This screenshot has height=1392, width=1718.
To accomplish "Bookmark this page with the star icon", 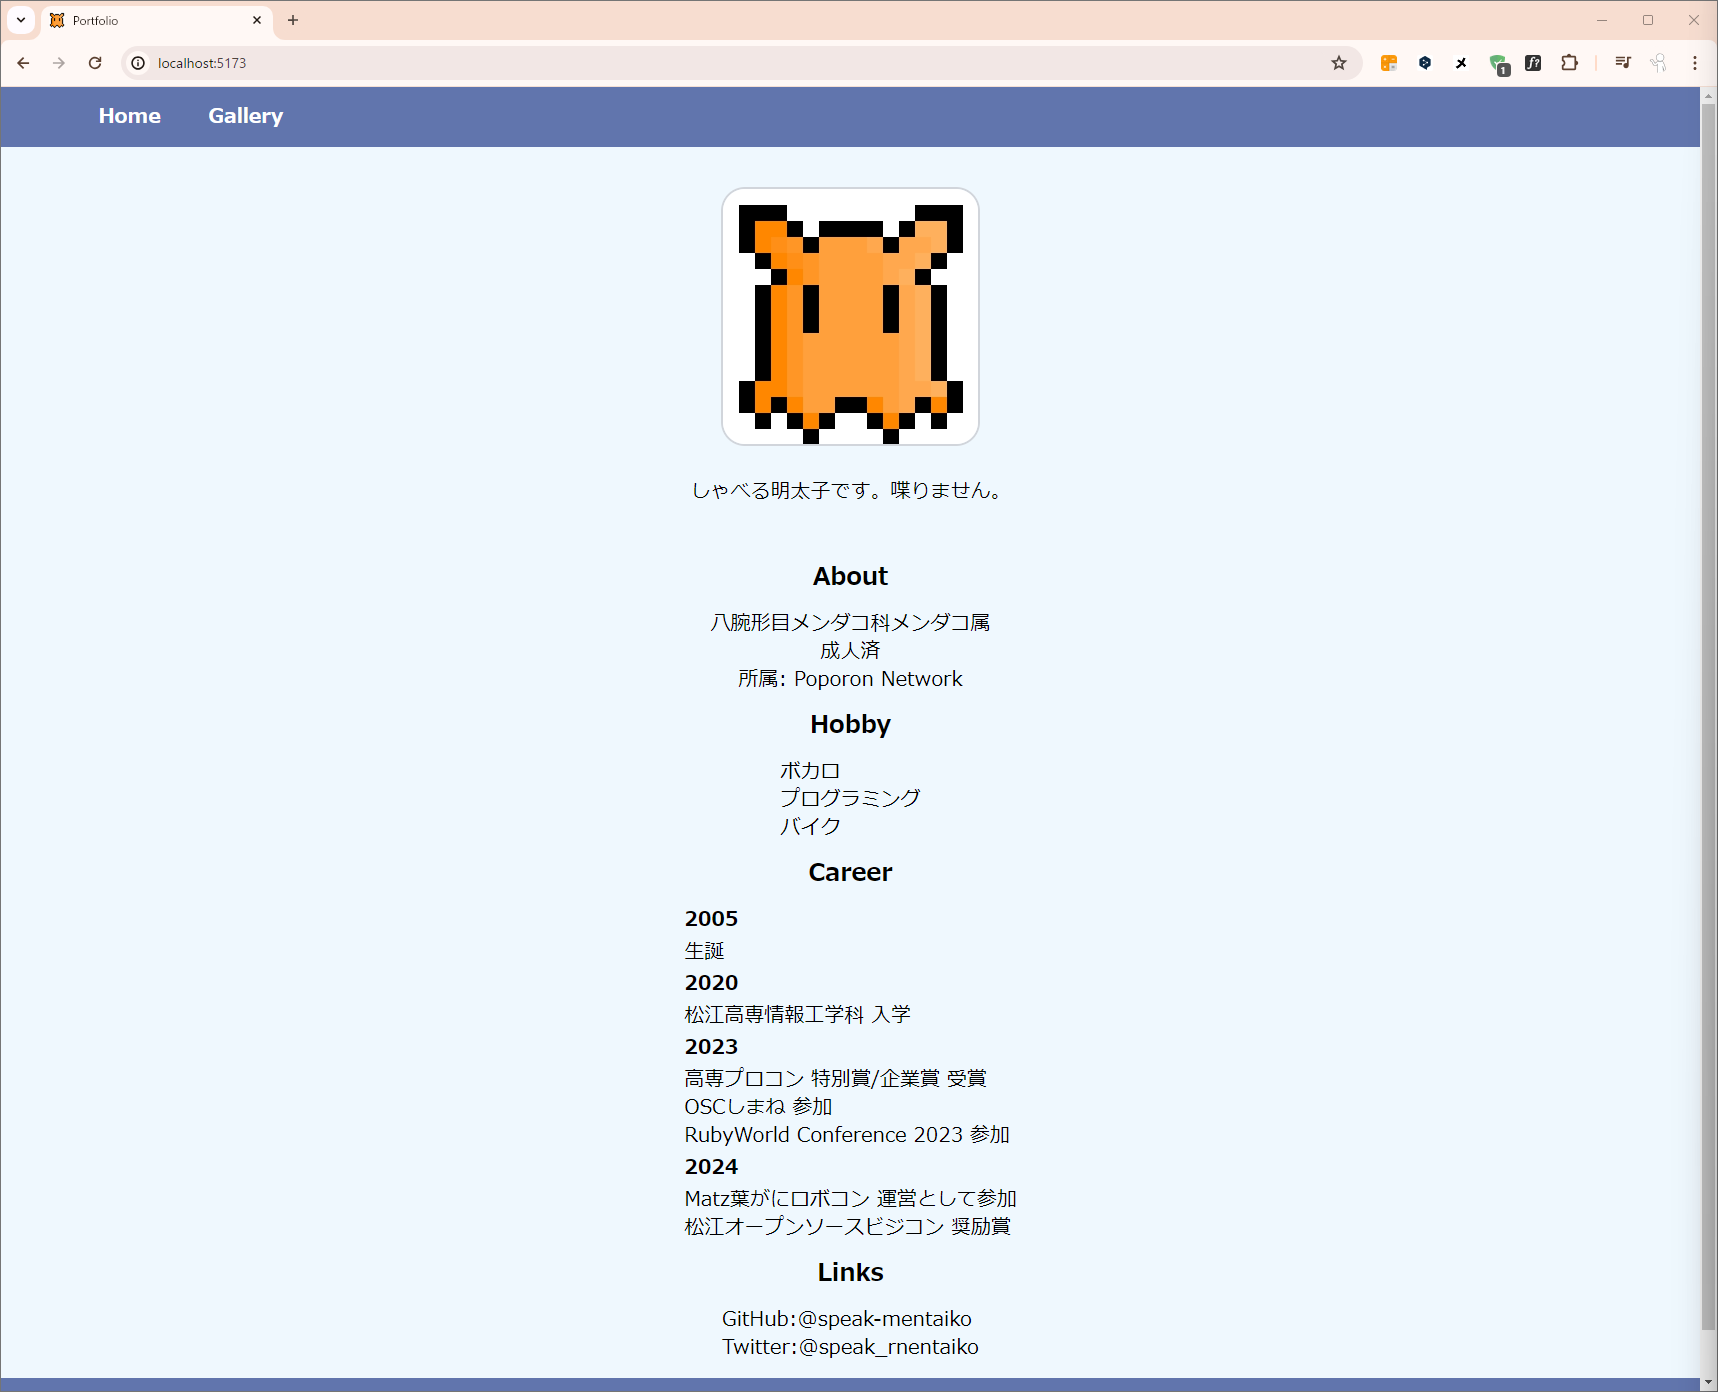I will click(x=1339, y=63).
